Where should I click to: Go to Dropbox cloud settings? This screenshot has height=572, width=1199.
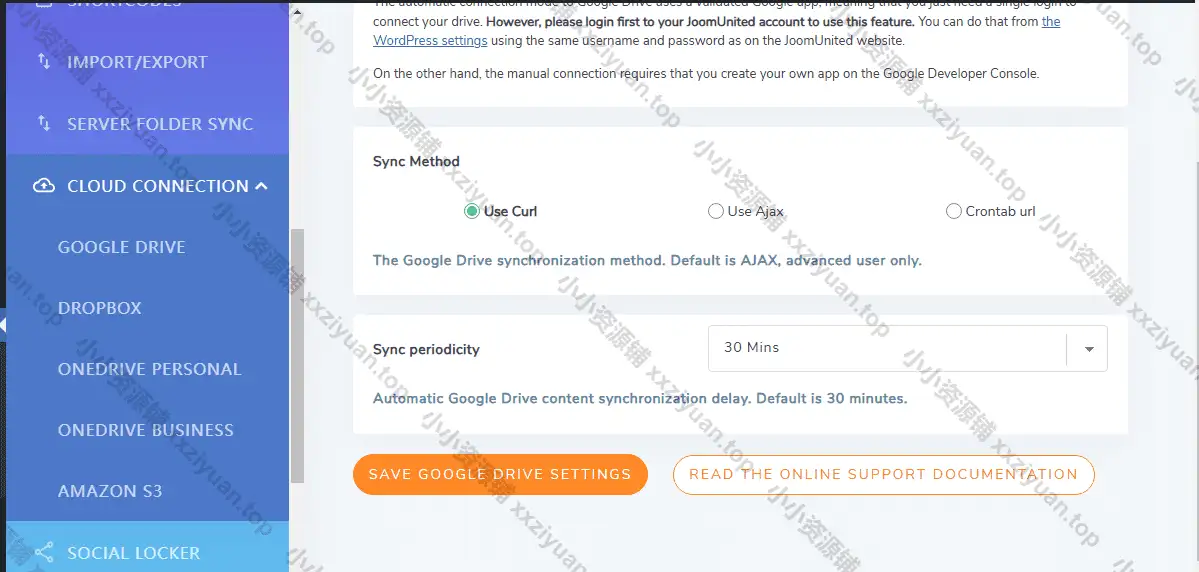(100, 308)
